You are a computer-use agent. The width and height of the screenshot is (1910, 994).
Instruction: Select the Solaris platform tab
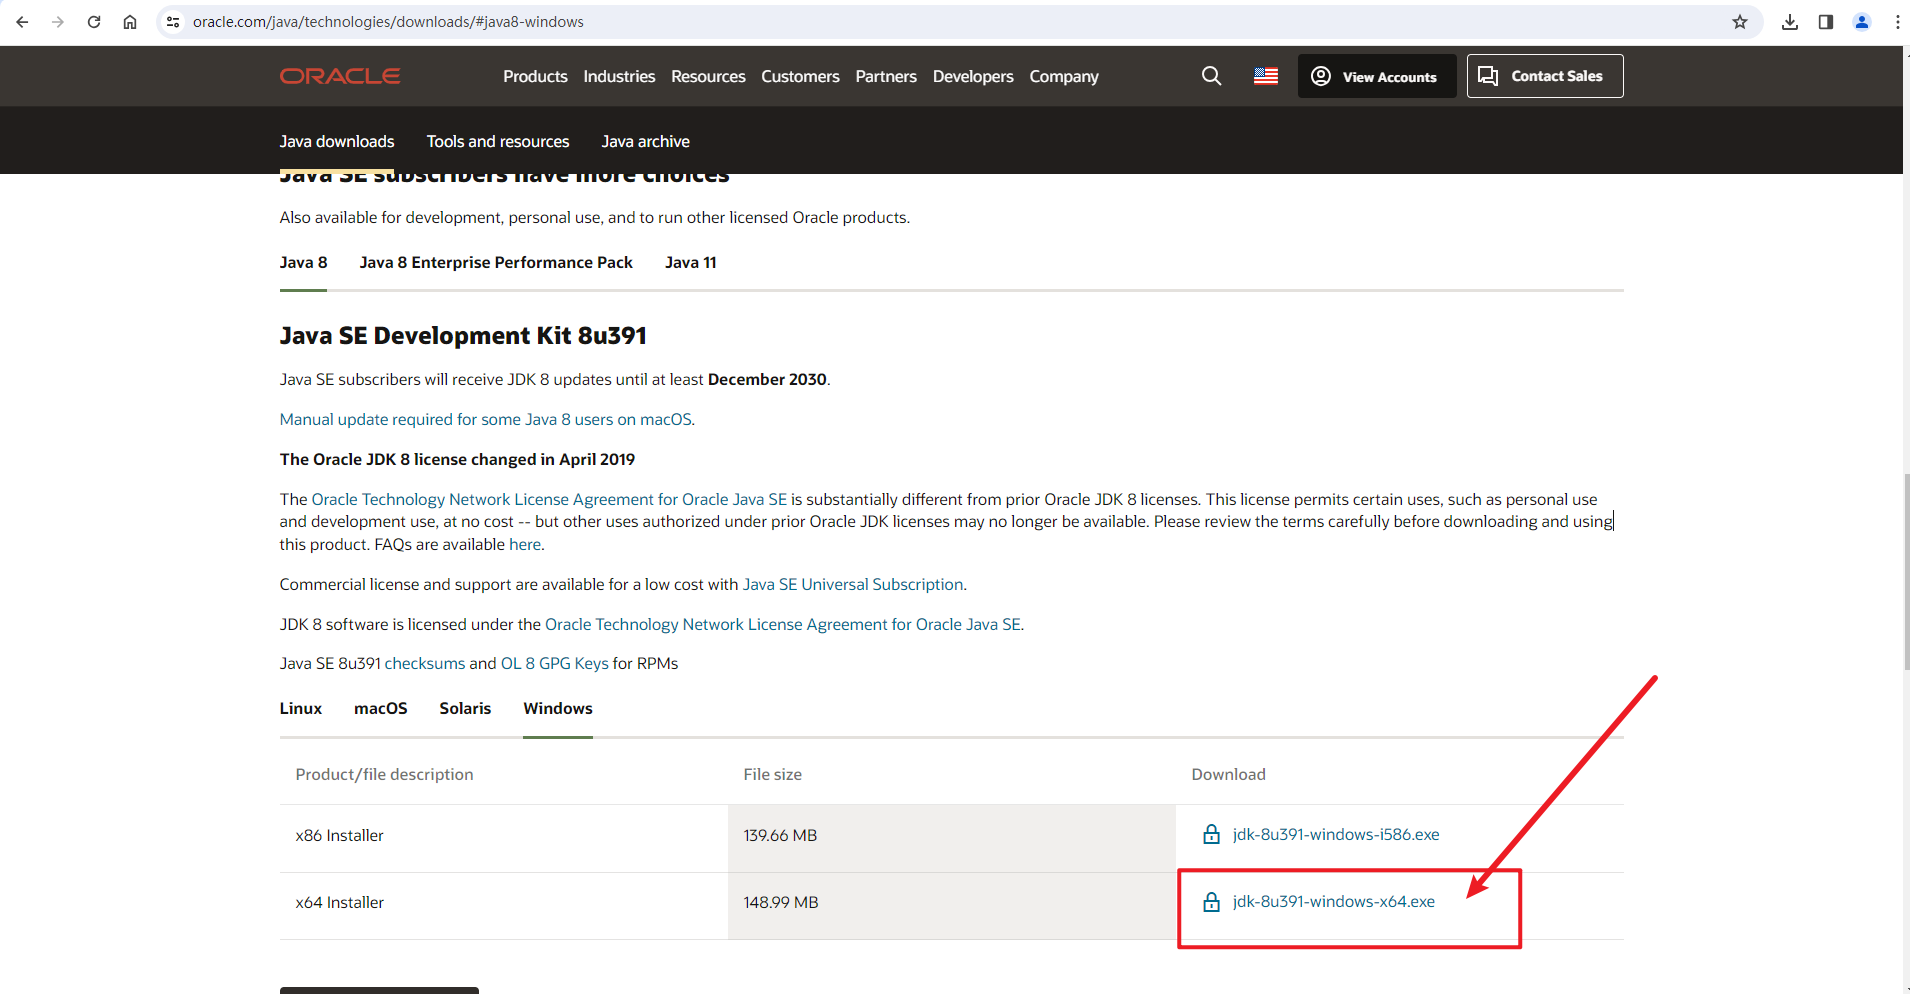(x=465, y=708)
